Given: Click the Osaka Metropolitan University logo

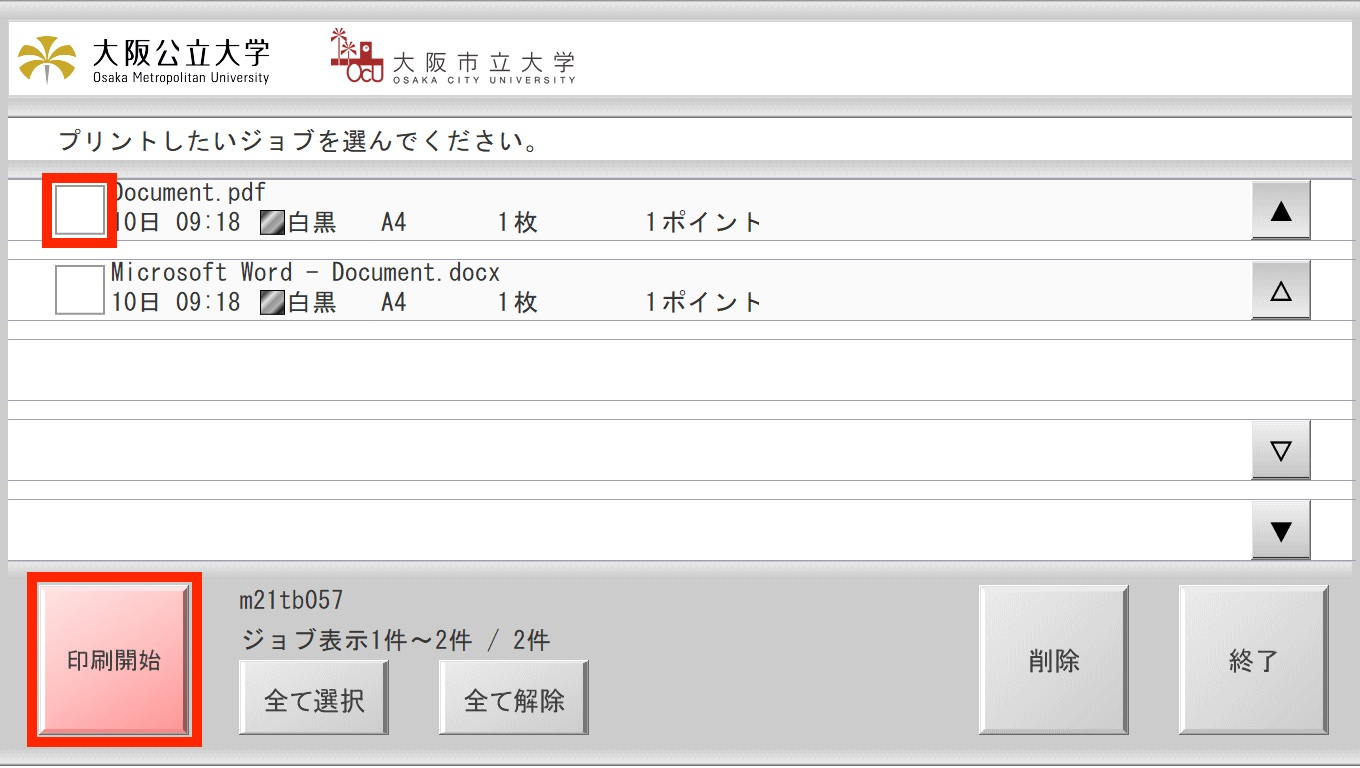Looking at the screenshot, I should click(145, 60).
